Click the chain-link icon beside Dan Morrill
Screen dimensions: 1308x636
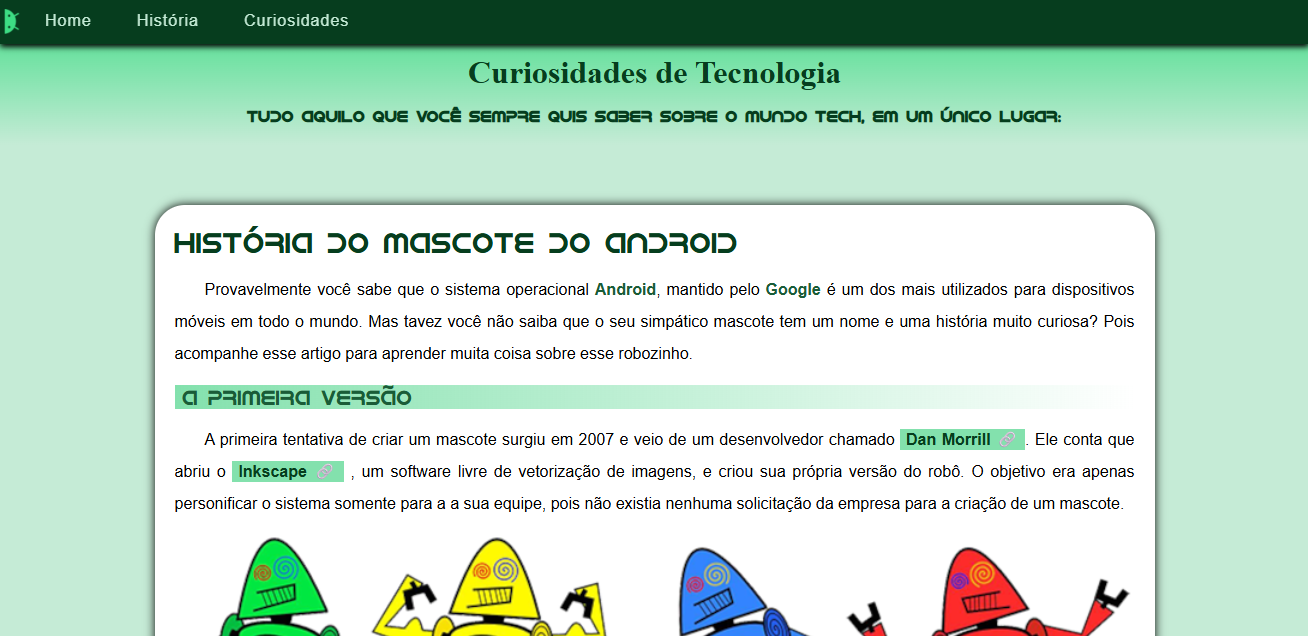click(1008, 439)
